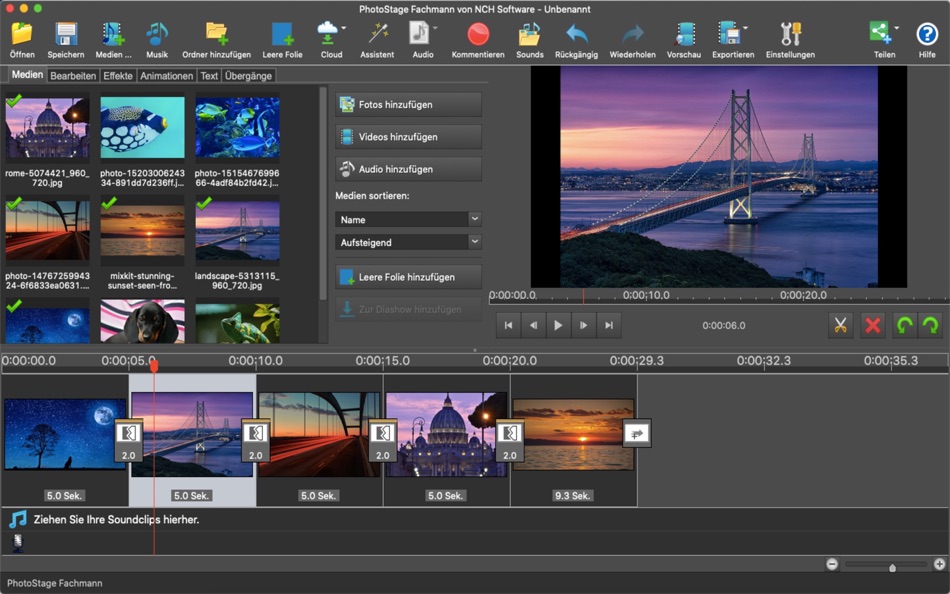Click the media list scrollbar
This screenshot has height=594, width=950.
[323, 194]
